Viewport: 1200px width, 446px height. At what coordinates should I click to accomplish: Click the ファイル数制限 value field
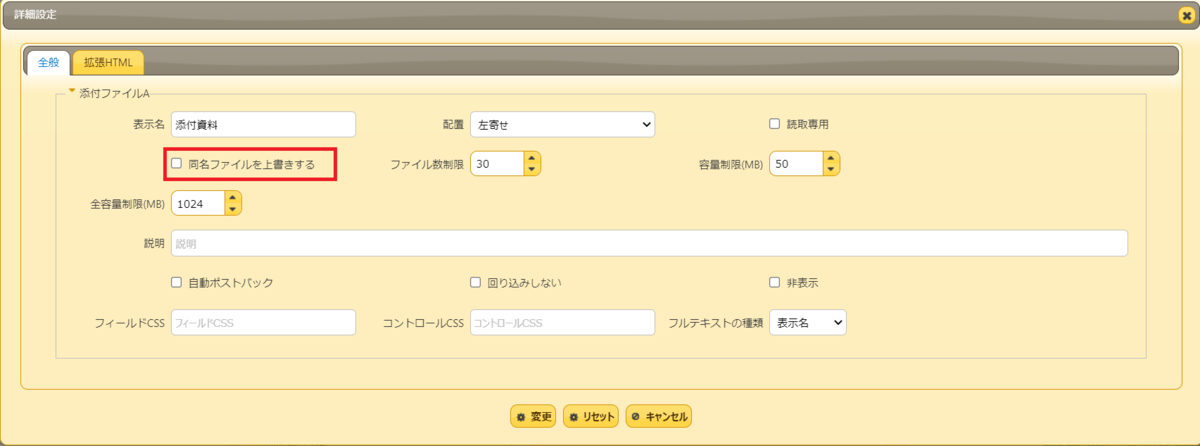click(496, 163)
